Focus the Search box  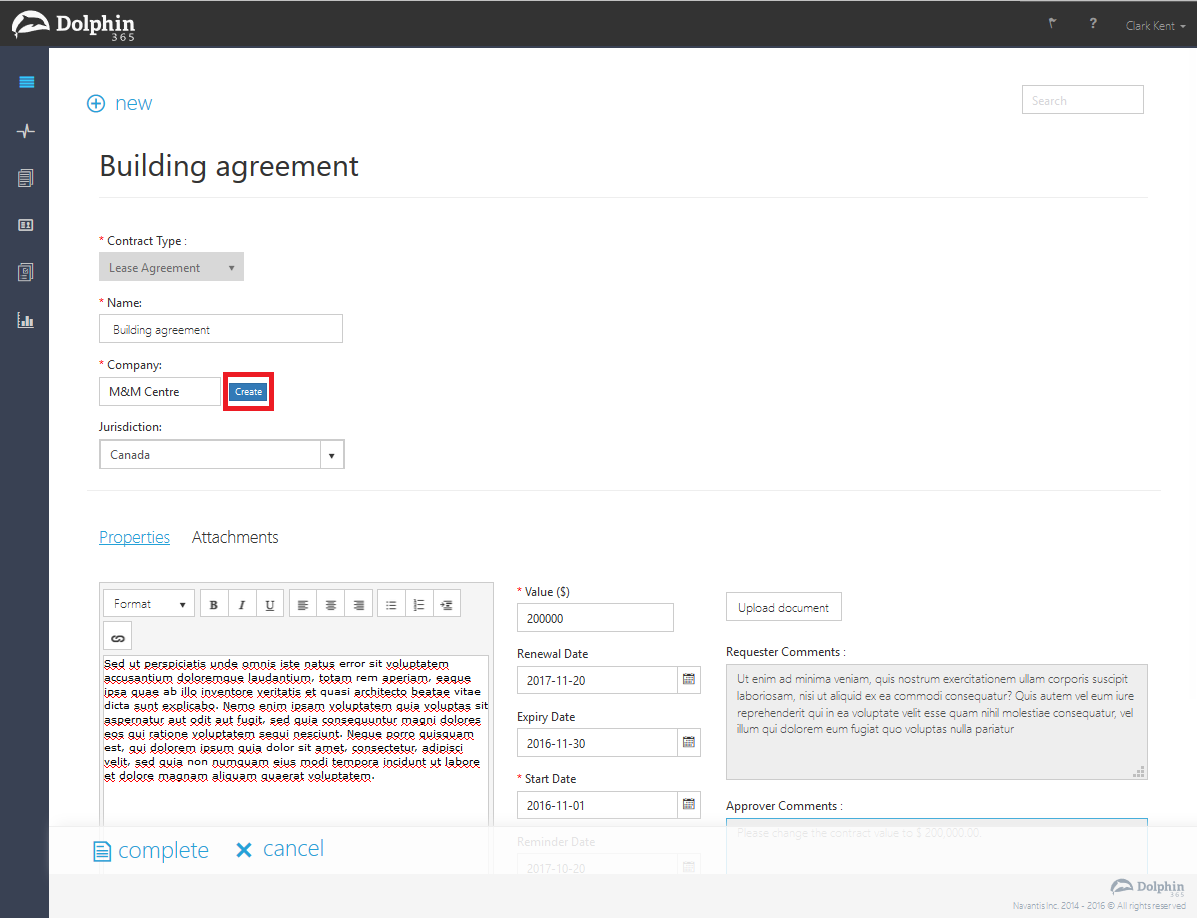pyautogui.click(x=1082, y=100)
